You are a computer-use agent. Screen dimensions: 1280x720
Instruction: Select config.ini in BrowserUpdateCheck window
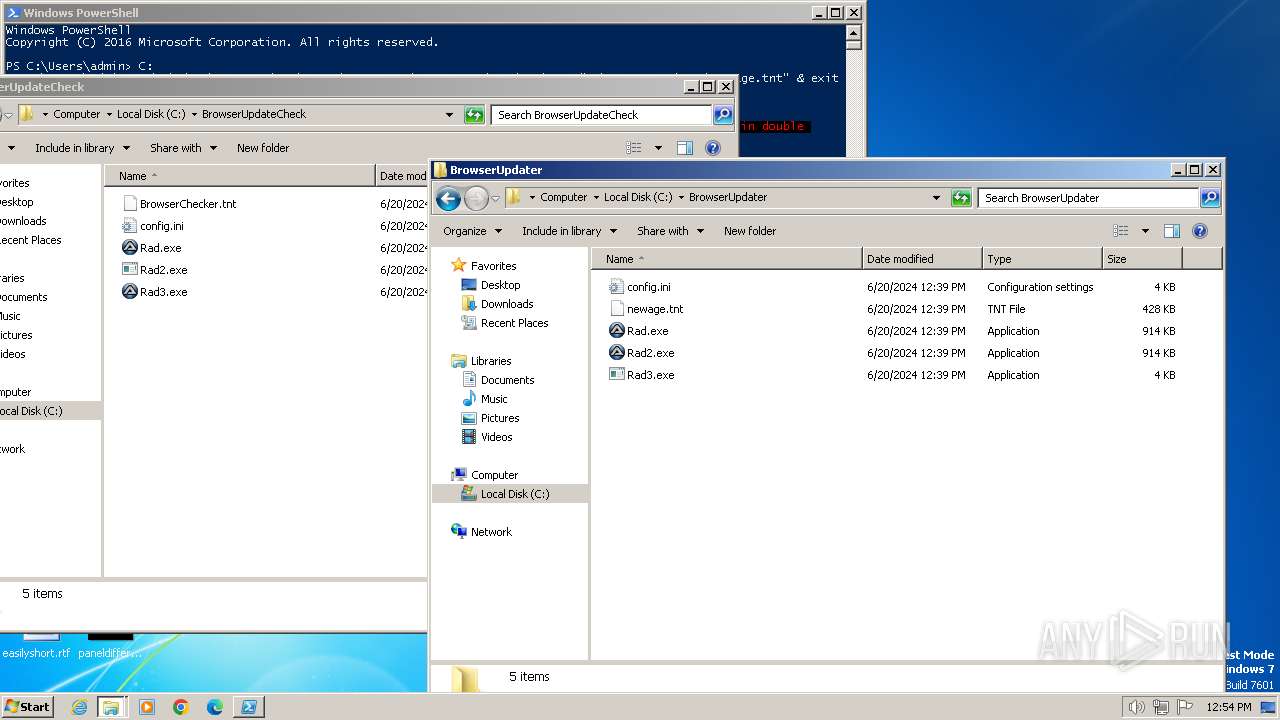[x=162, y=226]
